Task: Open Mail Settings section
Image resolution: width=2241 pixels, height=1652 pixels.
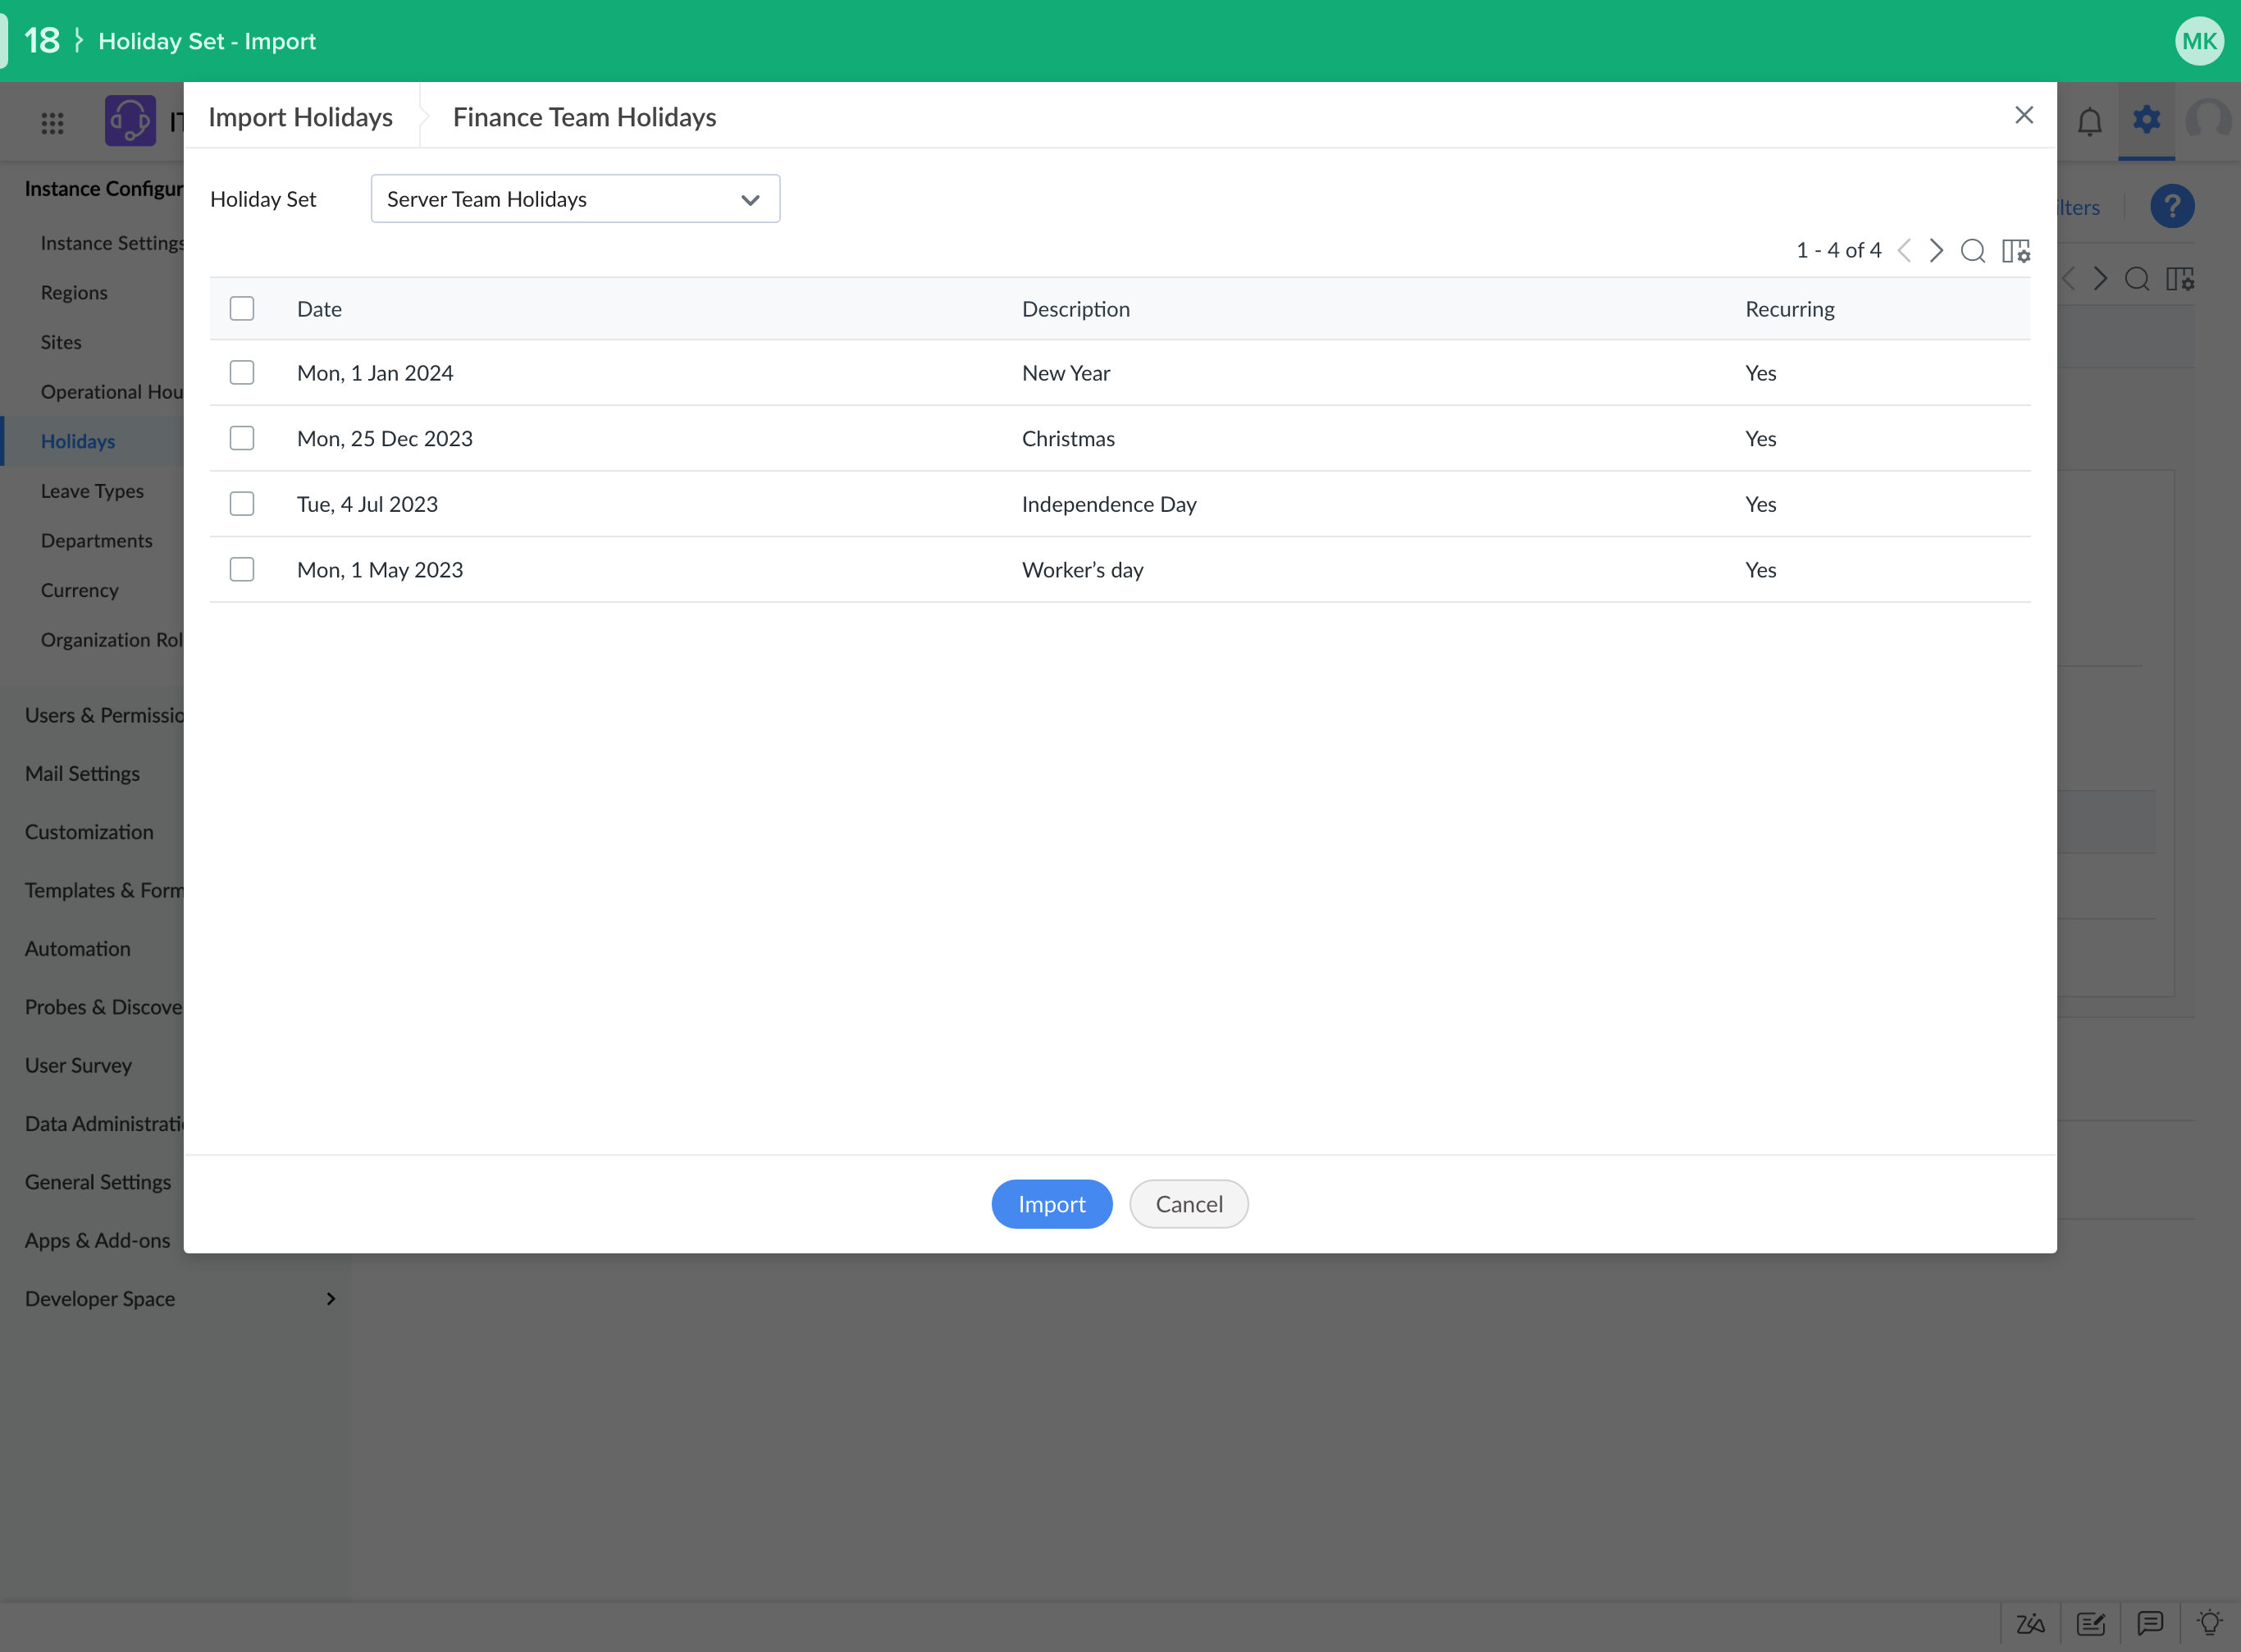Action: (x=82, y=774)
